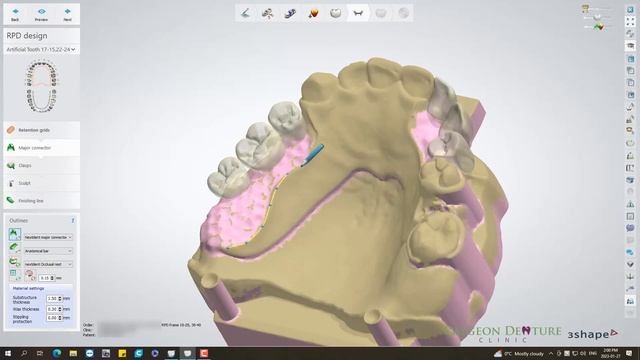Open the first workflow step icon in top toolbar
Image resolution: width=640 pixels, height=360 pixels.
coord(245,13)
